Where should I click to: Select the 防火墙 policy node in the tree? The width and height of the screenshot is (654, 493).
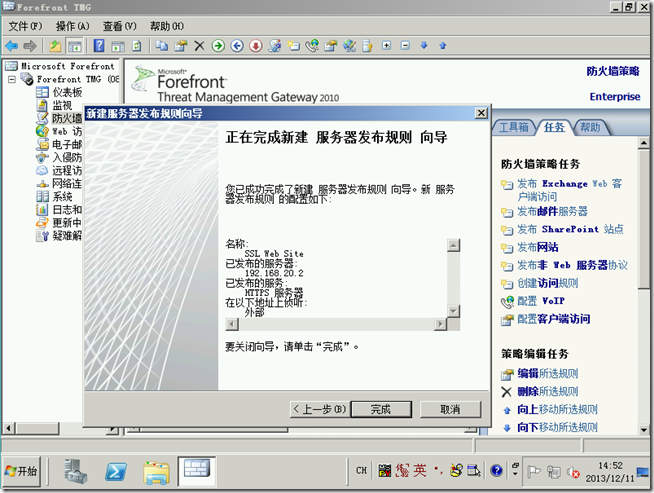(67, 118)
